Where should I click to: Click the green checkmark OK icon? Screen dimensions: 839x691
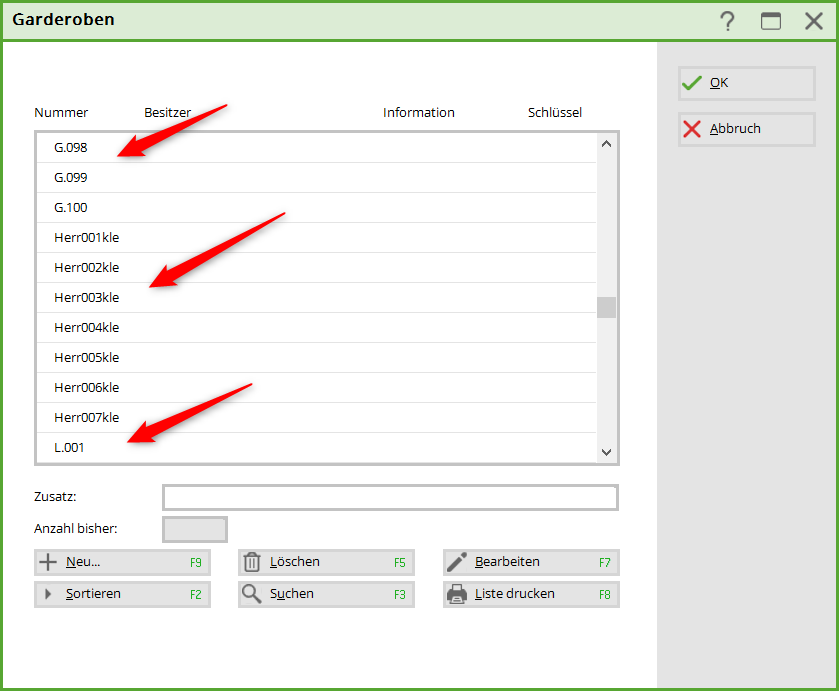(692, 83)
